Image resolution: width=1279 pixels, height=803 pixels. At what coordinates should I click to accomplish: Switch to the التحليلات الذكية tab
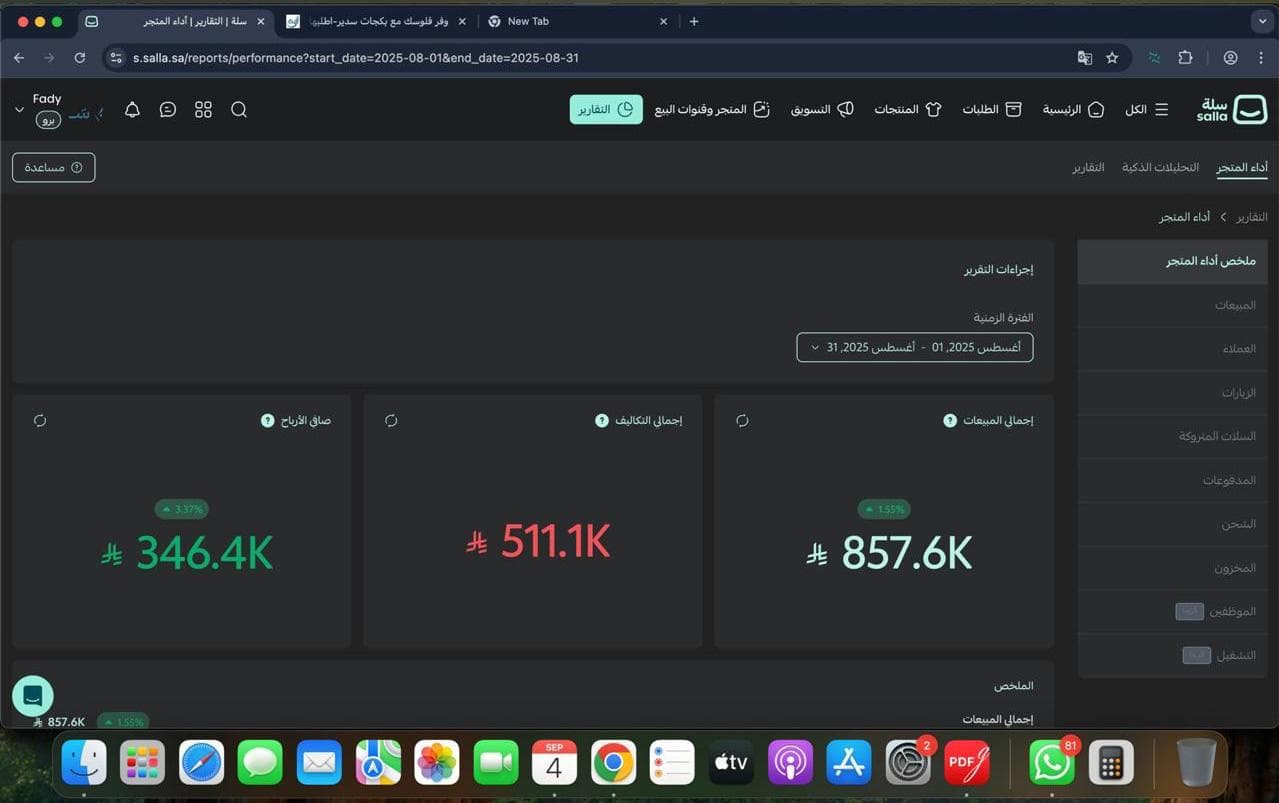tap(1159, 167)
